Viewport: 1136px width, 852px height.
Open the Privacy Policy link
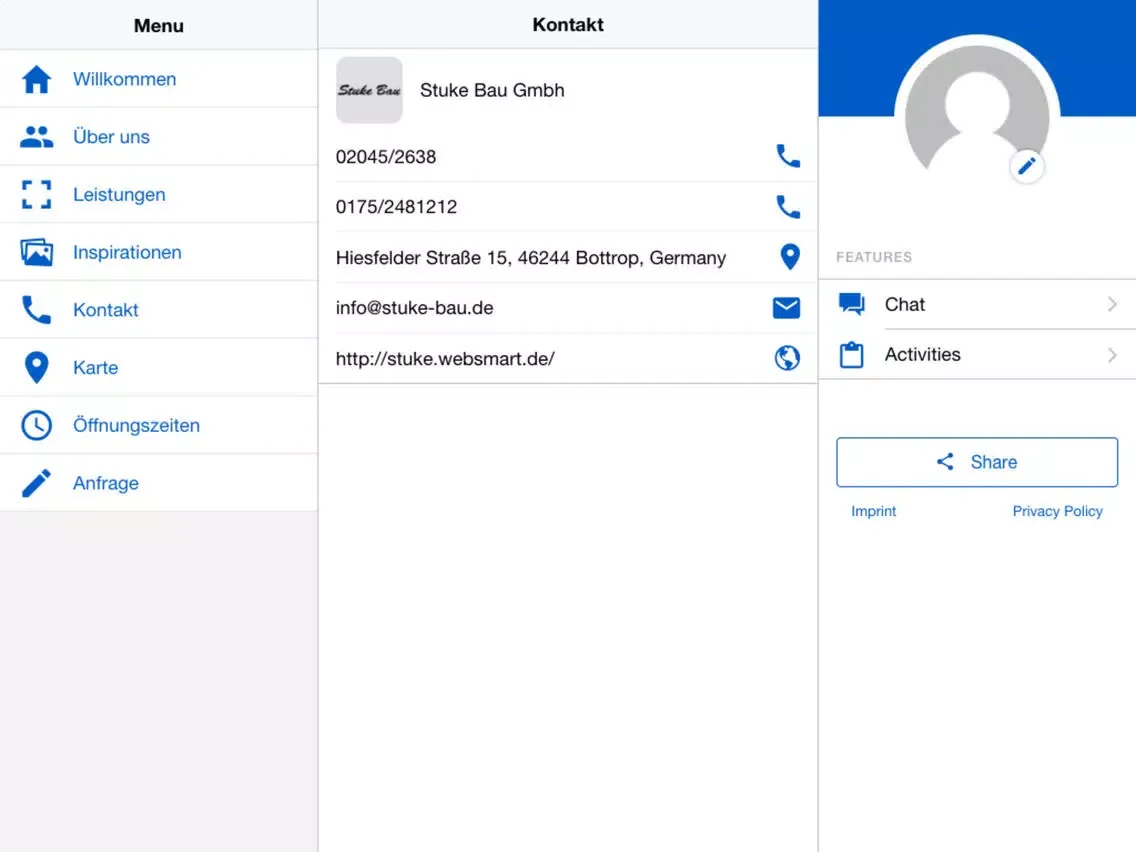tap(1057, 511)
